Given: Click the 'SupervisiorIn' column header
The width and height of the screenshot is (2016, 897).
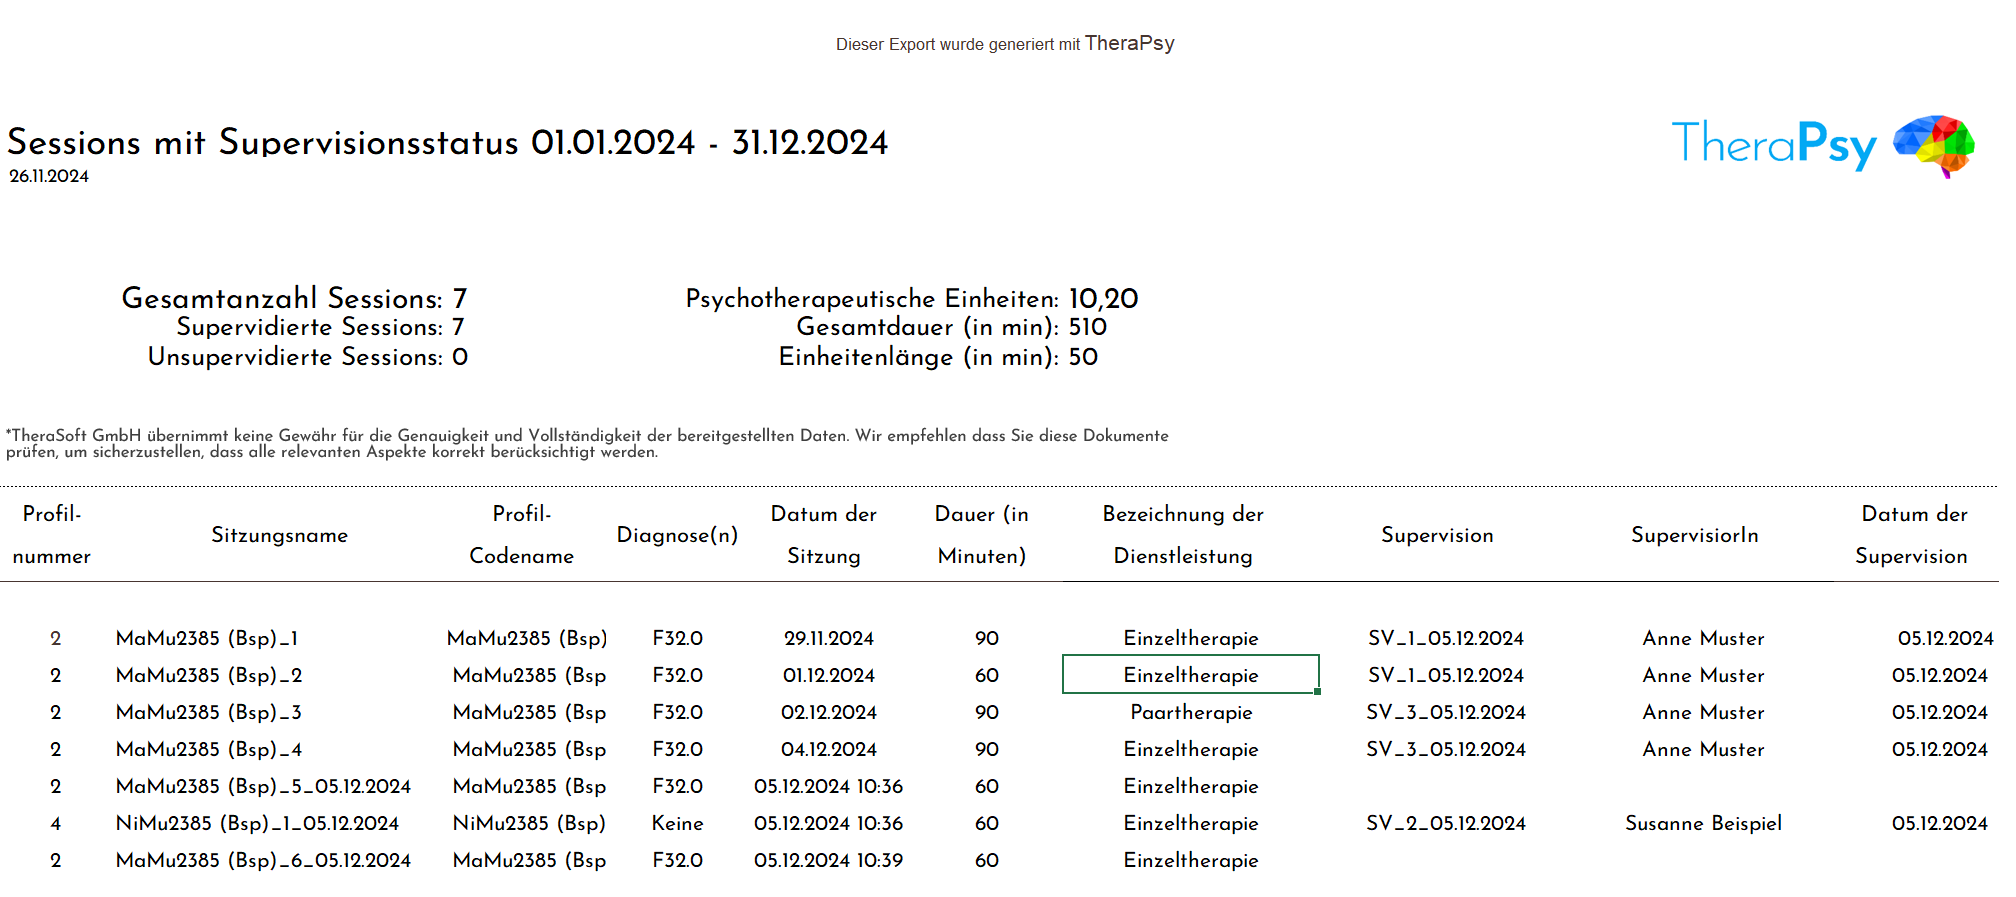Looking at the screenshot, I should pos(1695,536).
